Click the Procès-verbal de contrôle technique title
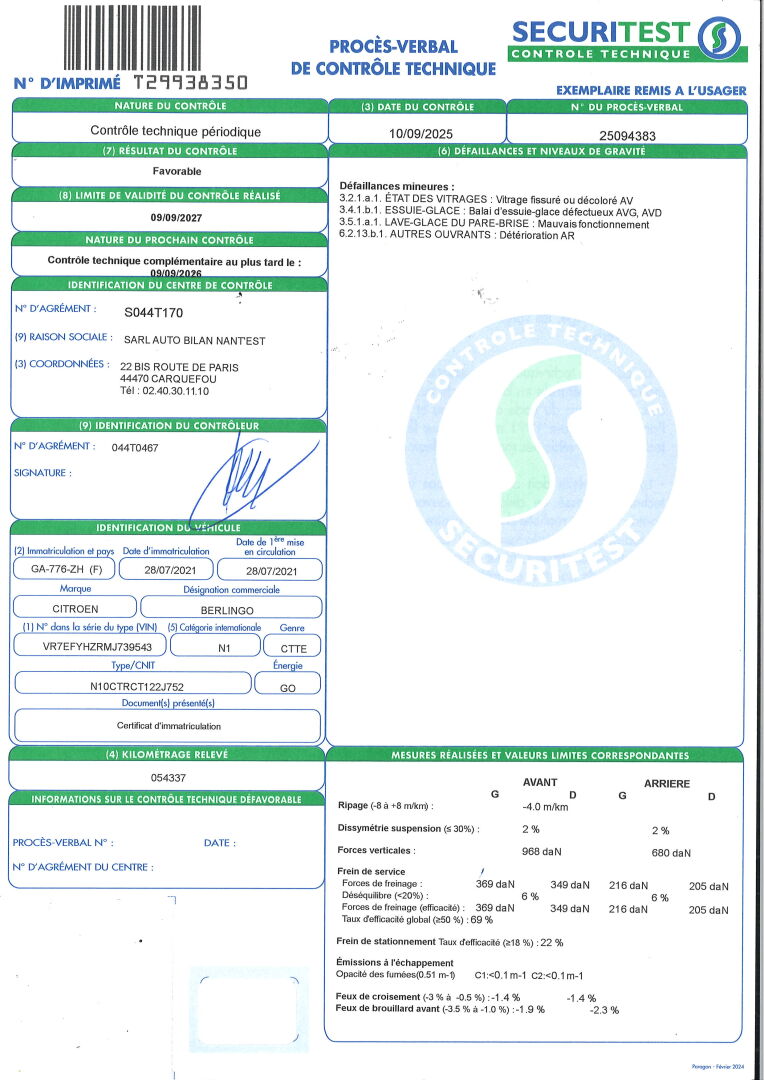The image size is (764, 1080). coord(393,58)
